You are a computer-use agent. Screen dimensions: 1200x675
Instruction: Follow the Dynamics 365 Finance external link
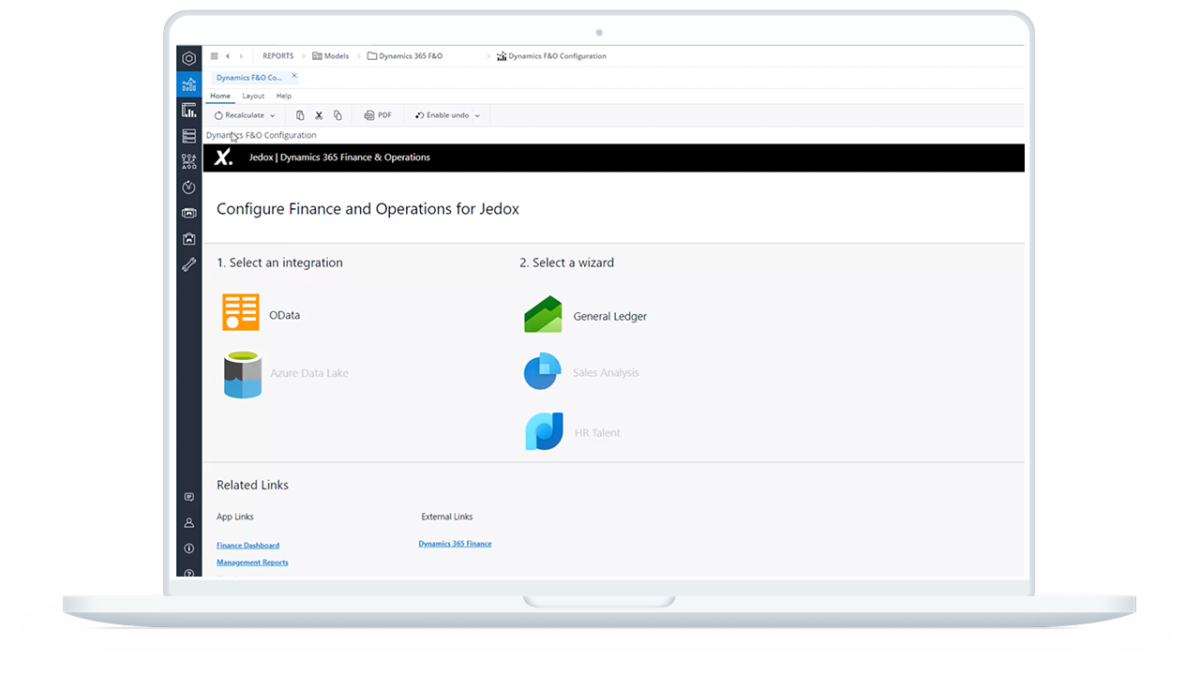[x=455, y=544]
